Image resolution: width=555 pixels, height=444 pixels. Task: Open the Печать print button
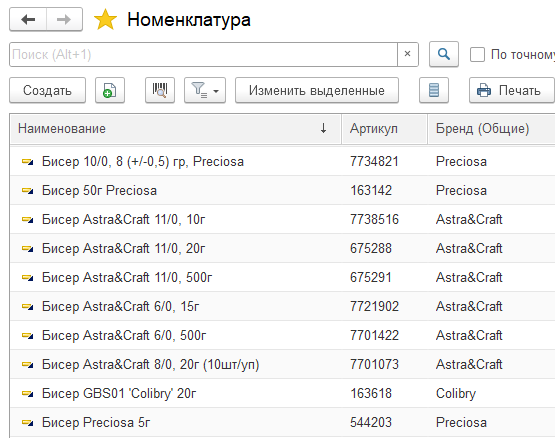[x=512, y=90]
